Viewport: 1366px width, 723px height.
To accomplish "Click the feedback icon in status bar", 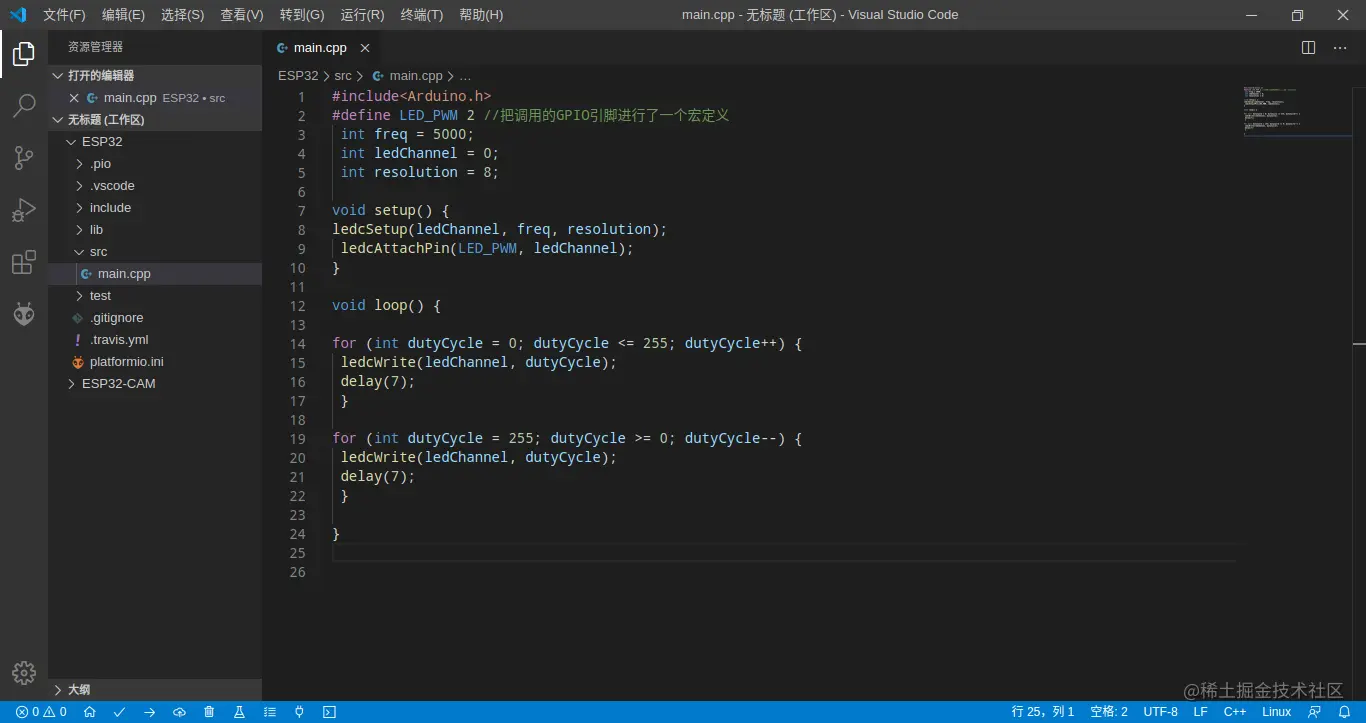I will tap(1315, 712).
